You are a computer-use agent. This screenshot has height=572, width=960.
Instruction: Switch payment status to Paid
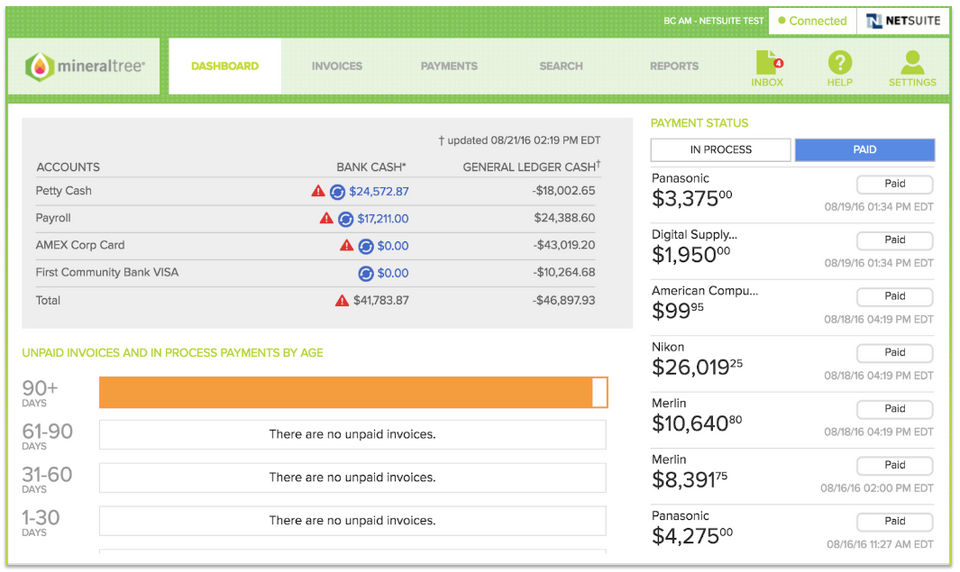[865, 150]
